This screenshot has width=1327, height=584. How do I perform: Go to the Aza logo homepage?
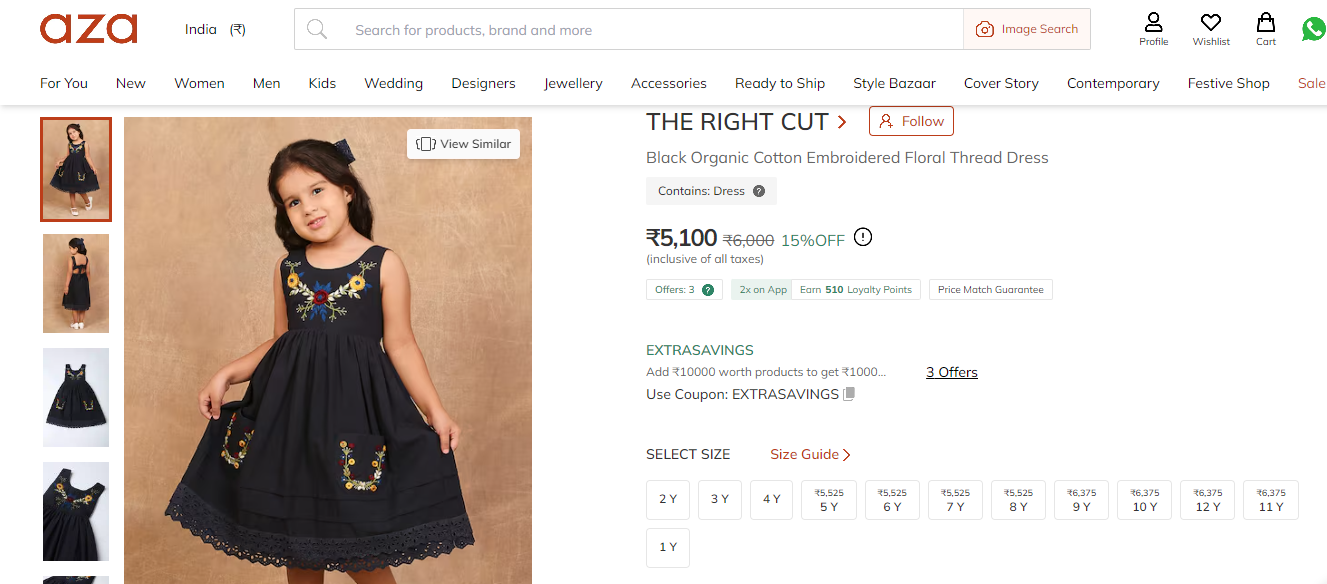[x=89, y=29]
